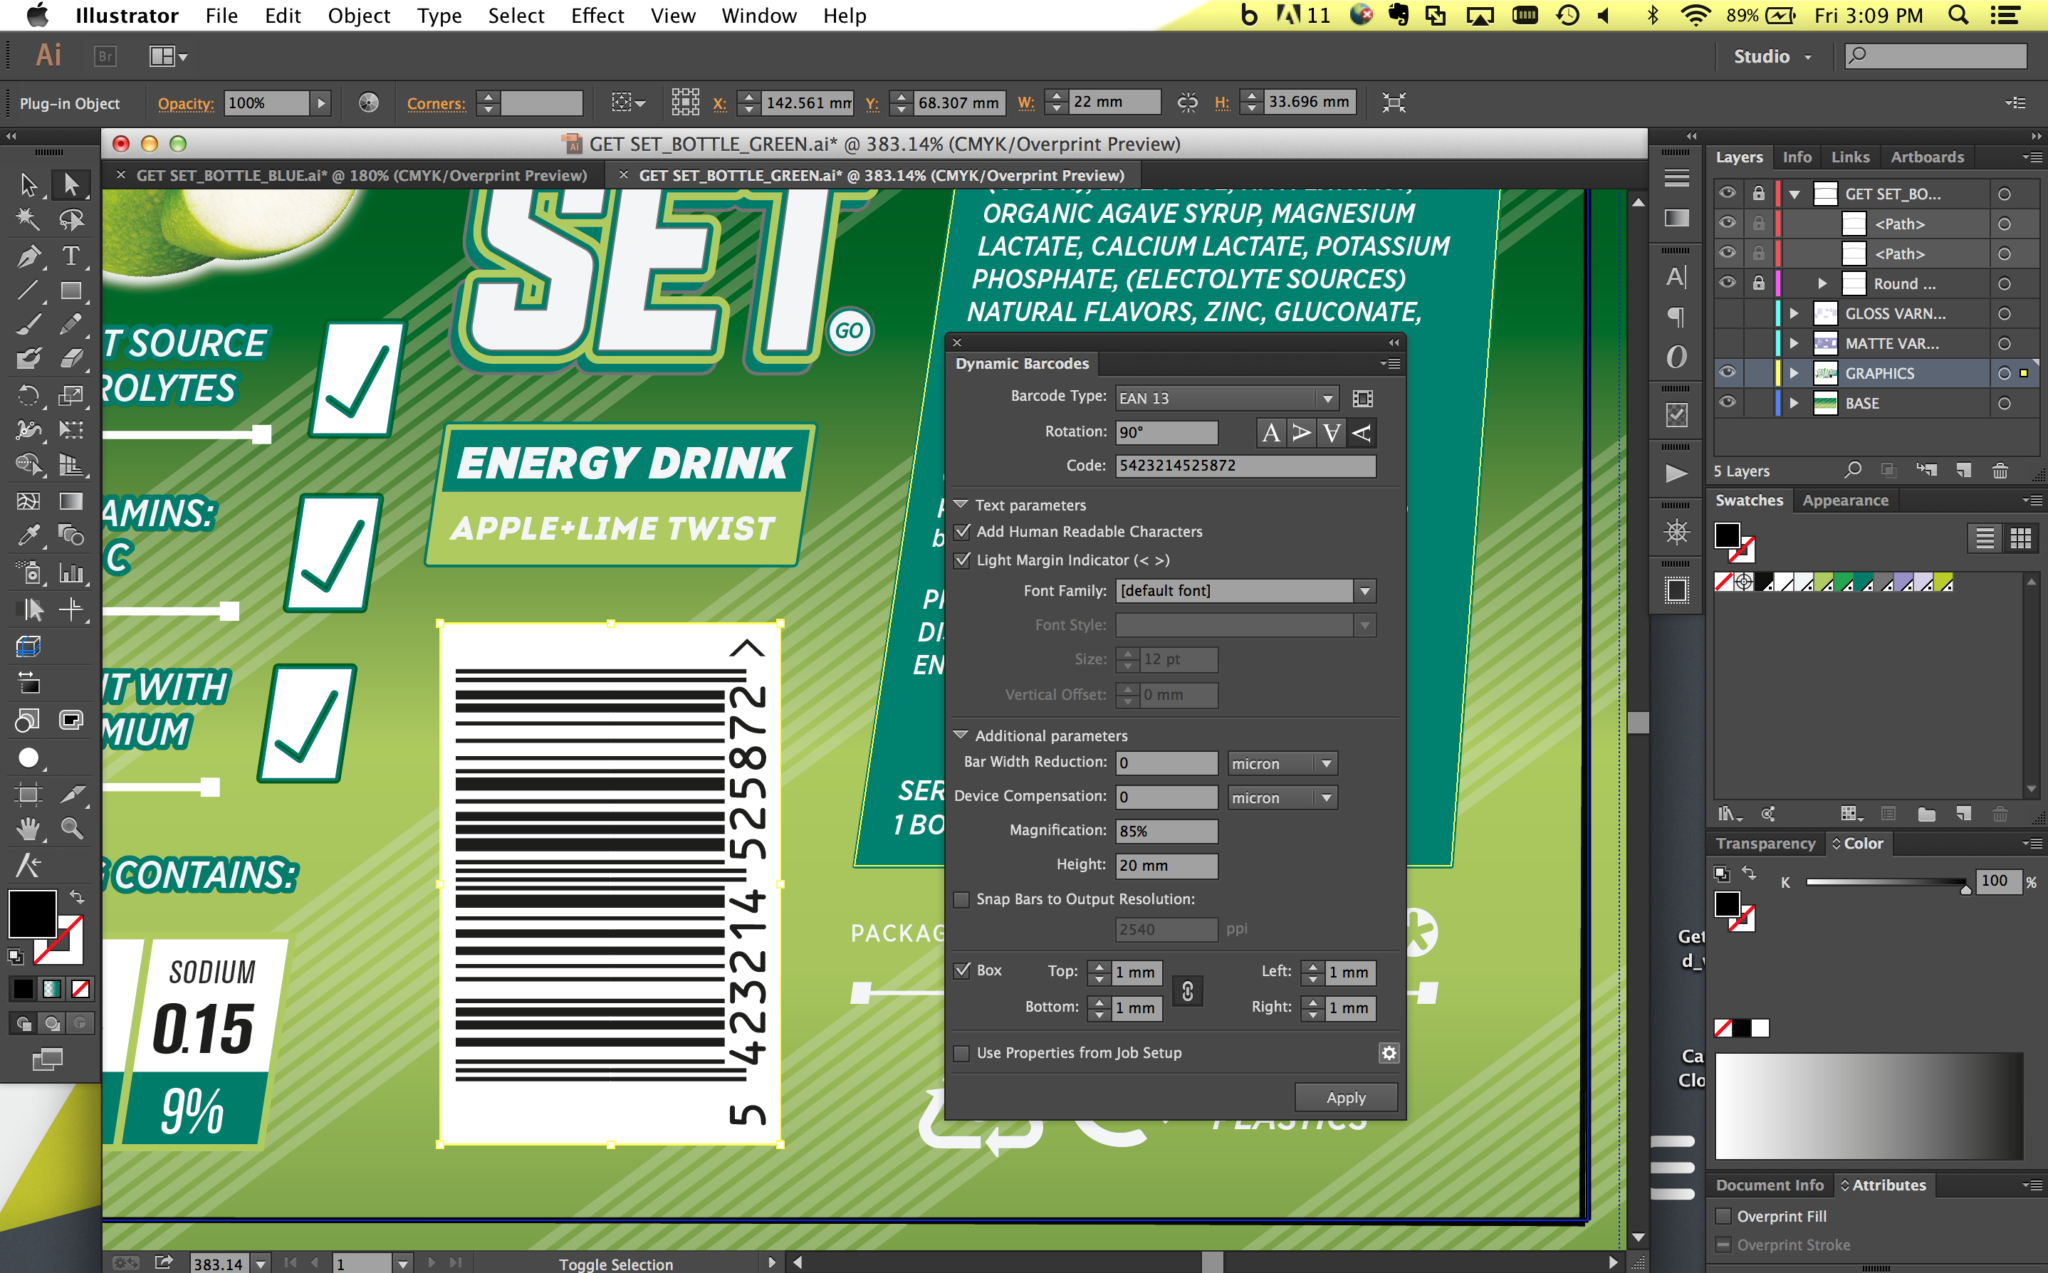Click grayscale color ramp in Color panel
This screenshot has width=2048, height=1273.
tap(1868, 1105)
